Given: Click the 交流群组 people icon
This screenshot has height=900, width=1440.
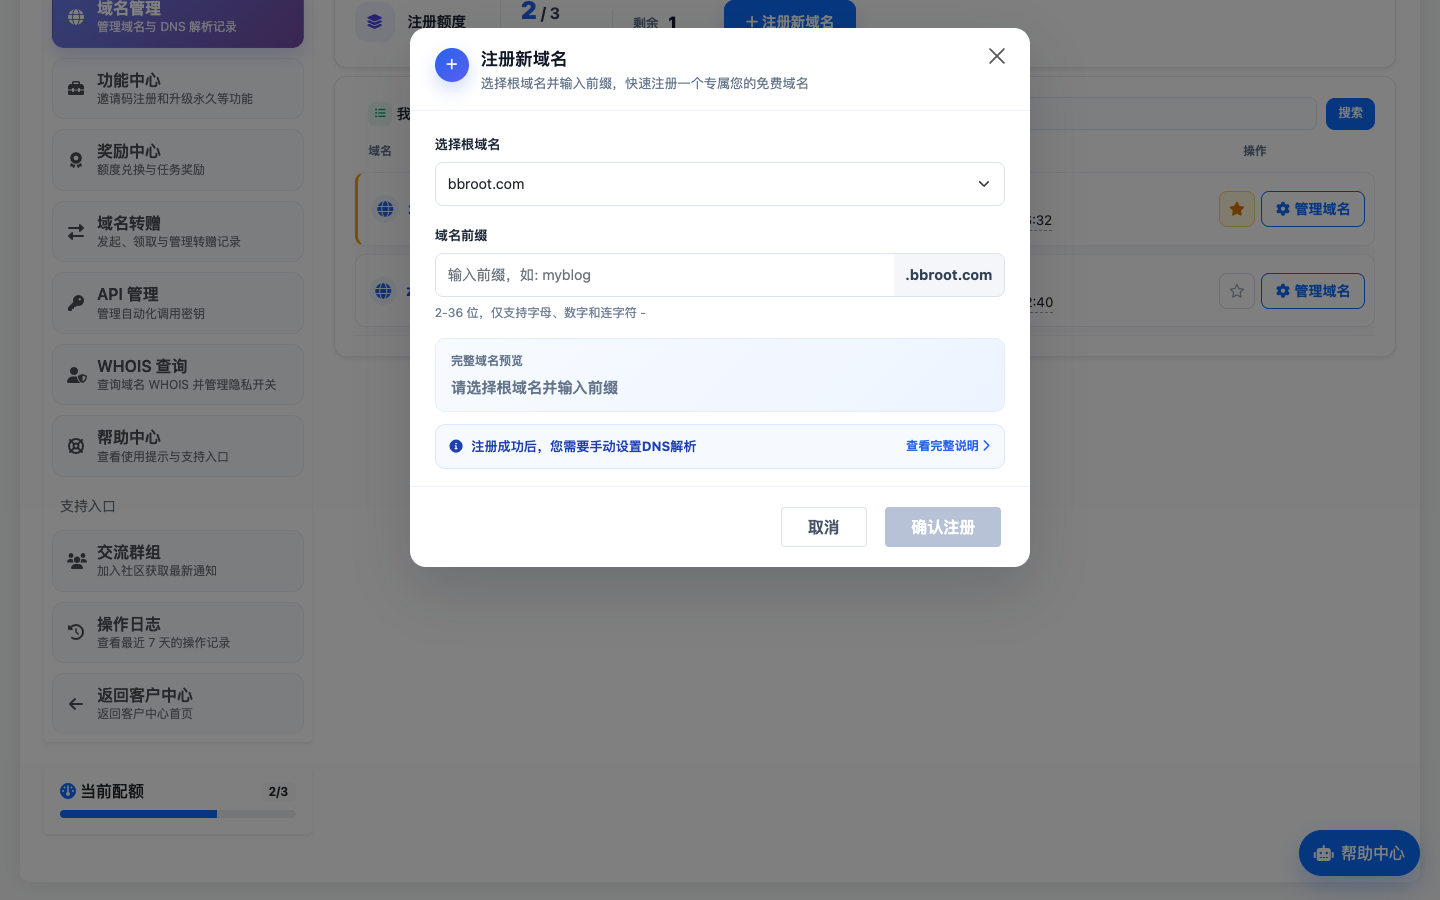Looking at the screenshot, I should coord(76,561).
